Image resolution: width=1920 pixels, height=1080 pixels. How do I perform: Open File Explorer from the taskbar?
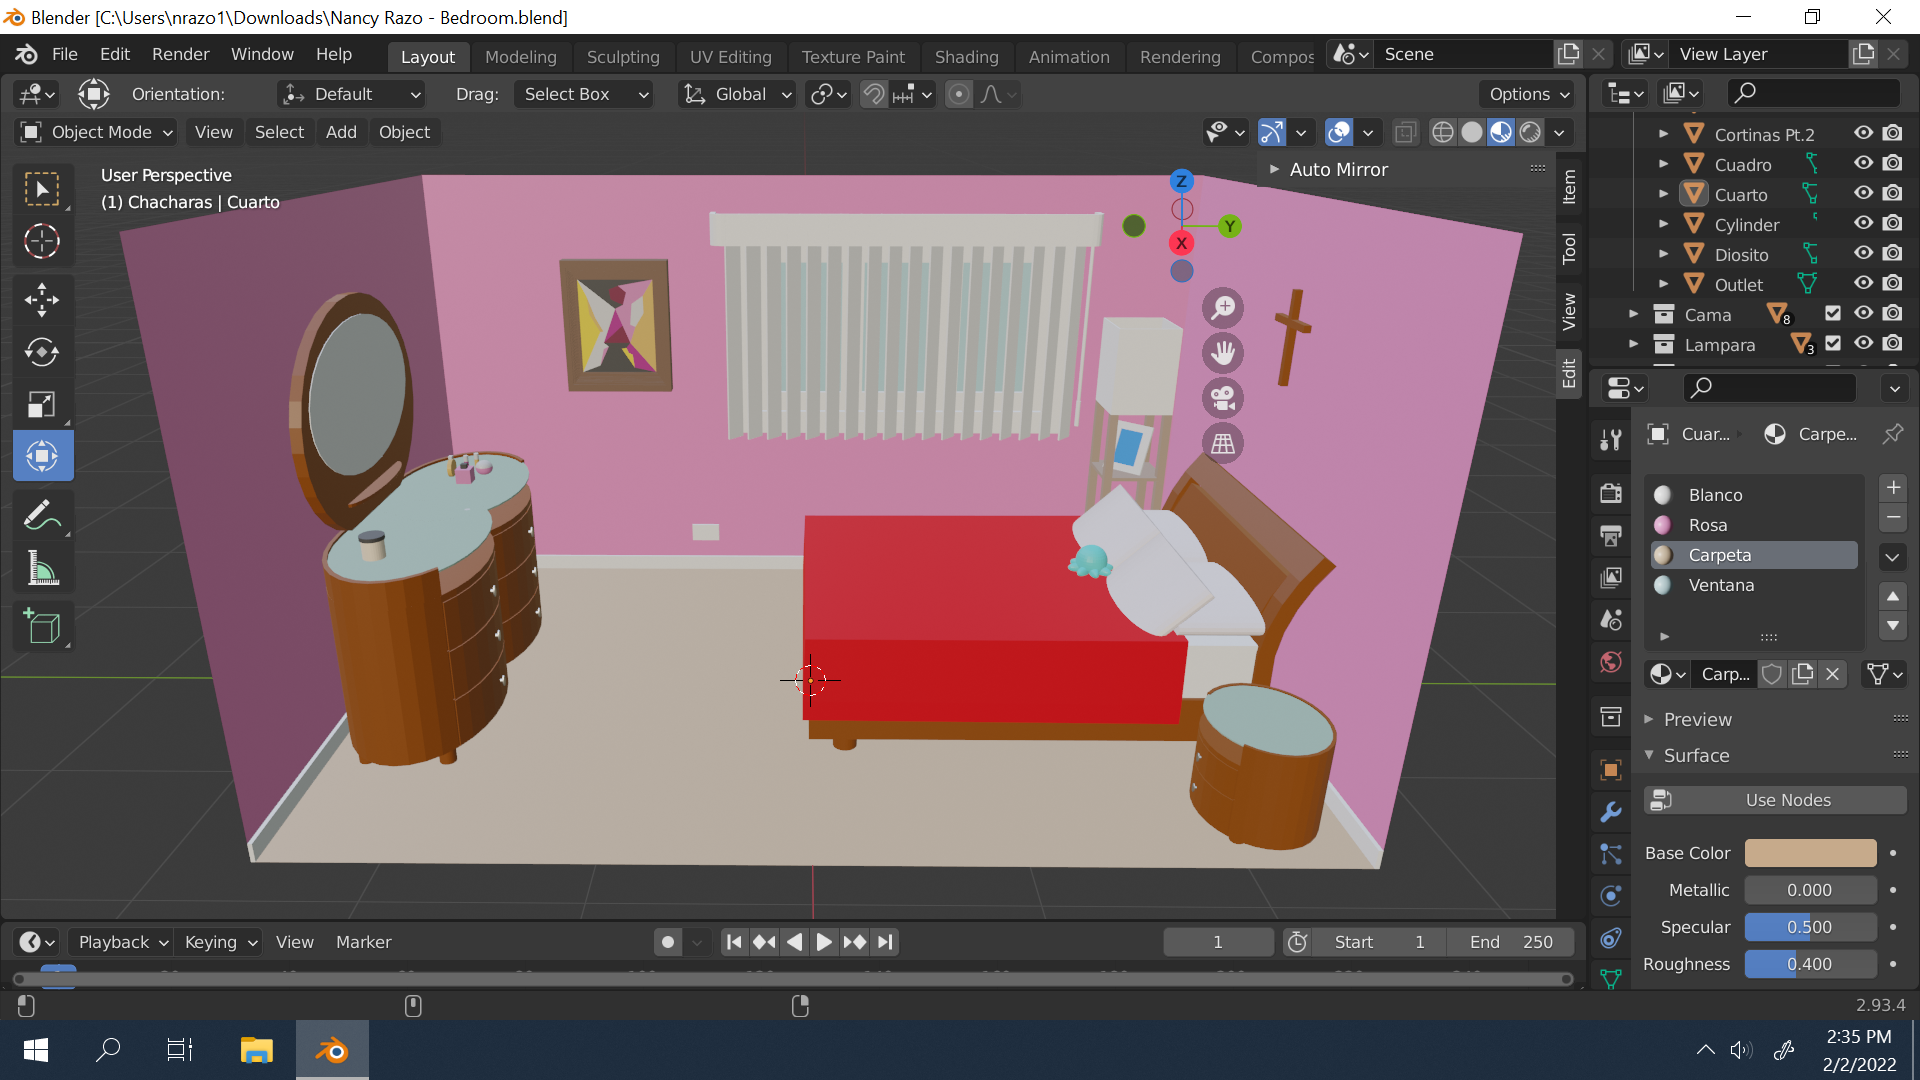[x=257, y=1050]
